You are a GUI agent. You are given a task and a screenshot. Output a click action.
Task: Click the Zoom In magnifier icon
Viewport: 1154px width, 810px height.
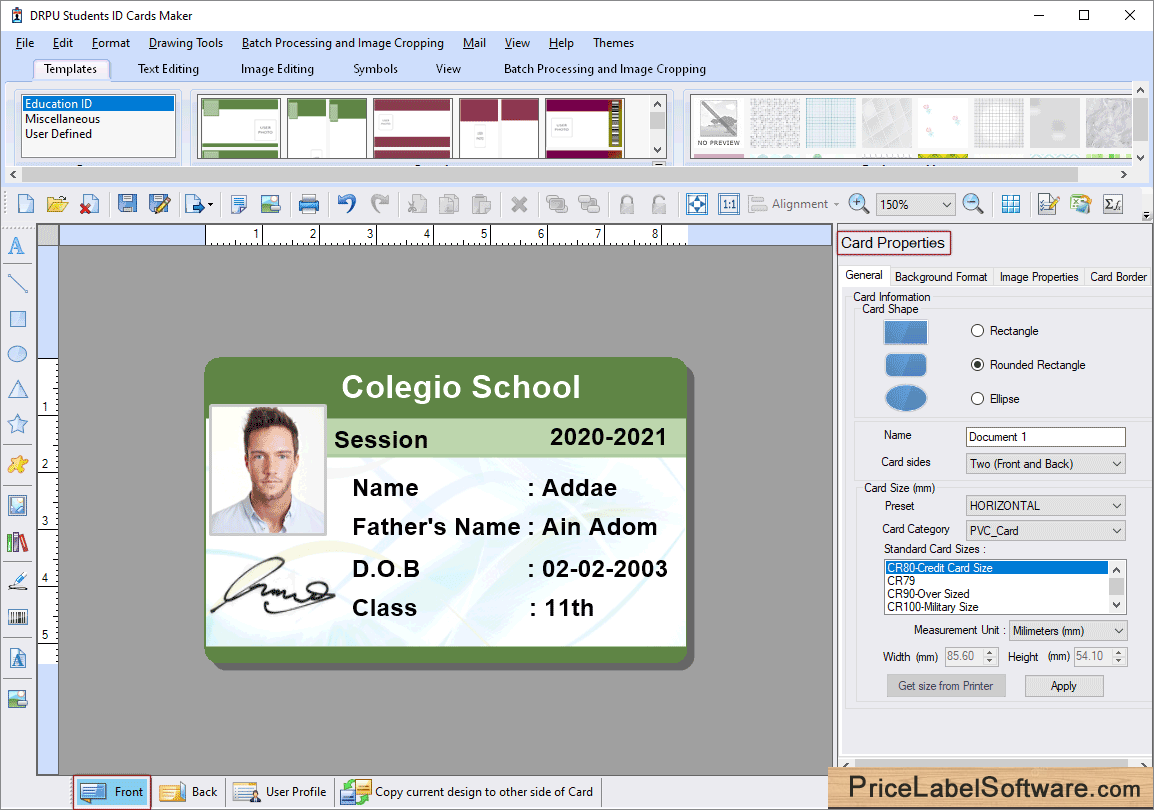[858, 204]
